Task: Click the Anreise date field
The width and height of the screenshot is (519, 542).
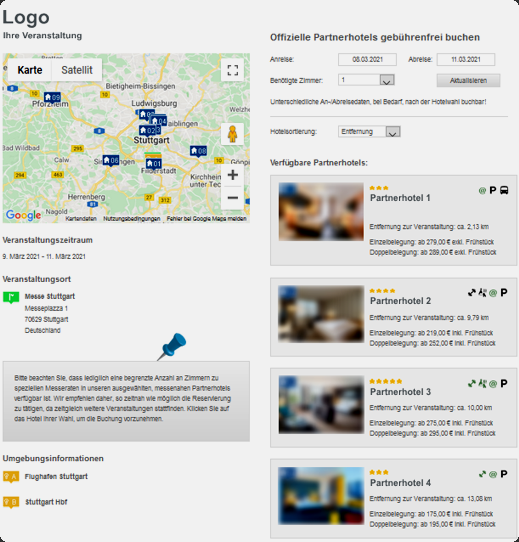Action: (x=367, y=59)
